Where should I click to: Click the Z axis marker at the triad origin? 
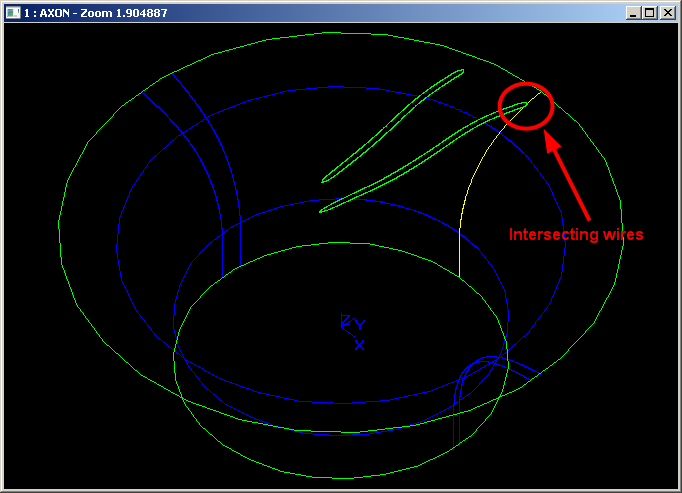(345, 322)
